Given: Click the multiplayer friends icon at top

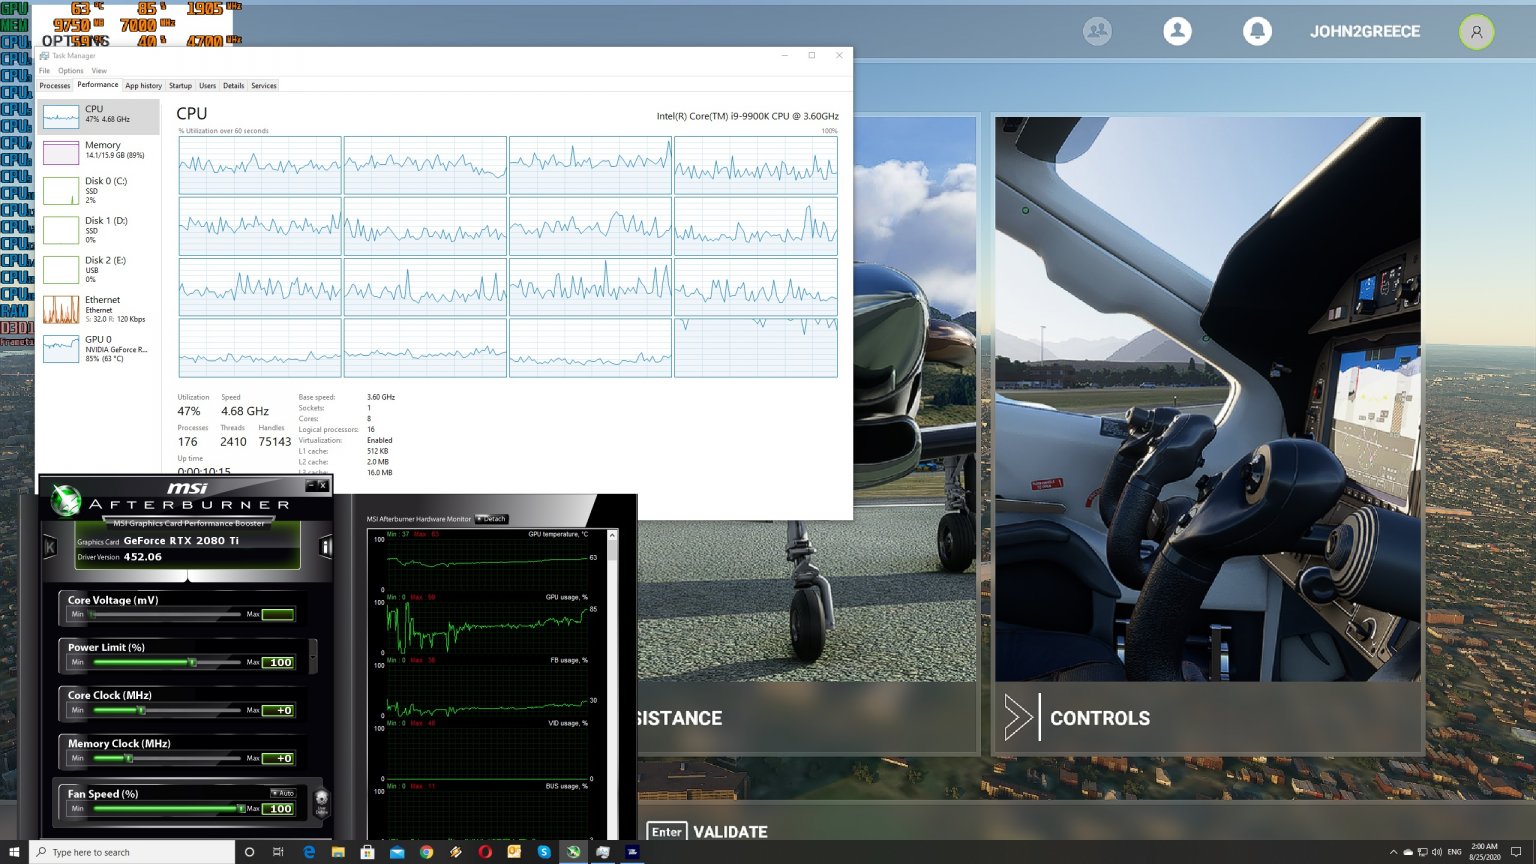Looking at the screenshot, I should [1097, 31].
